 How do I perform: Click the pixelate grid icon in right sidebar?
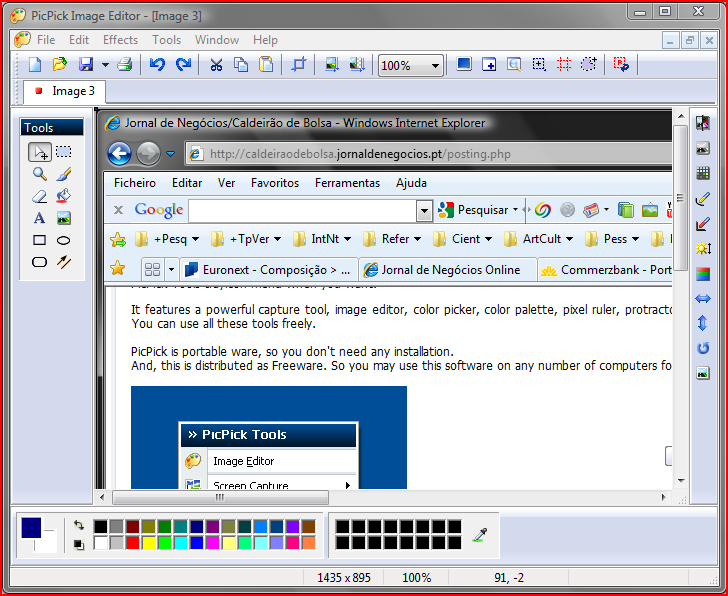click(703, 173)
